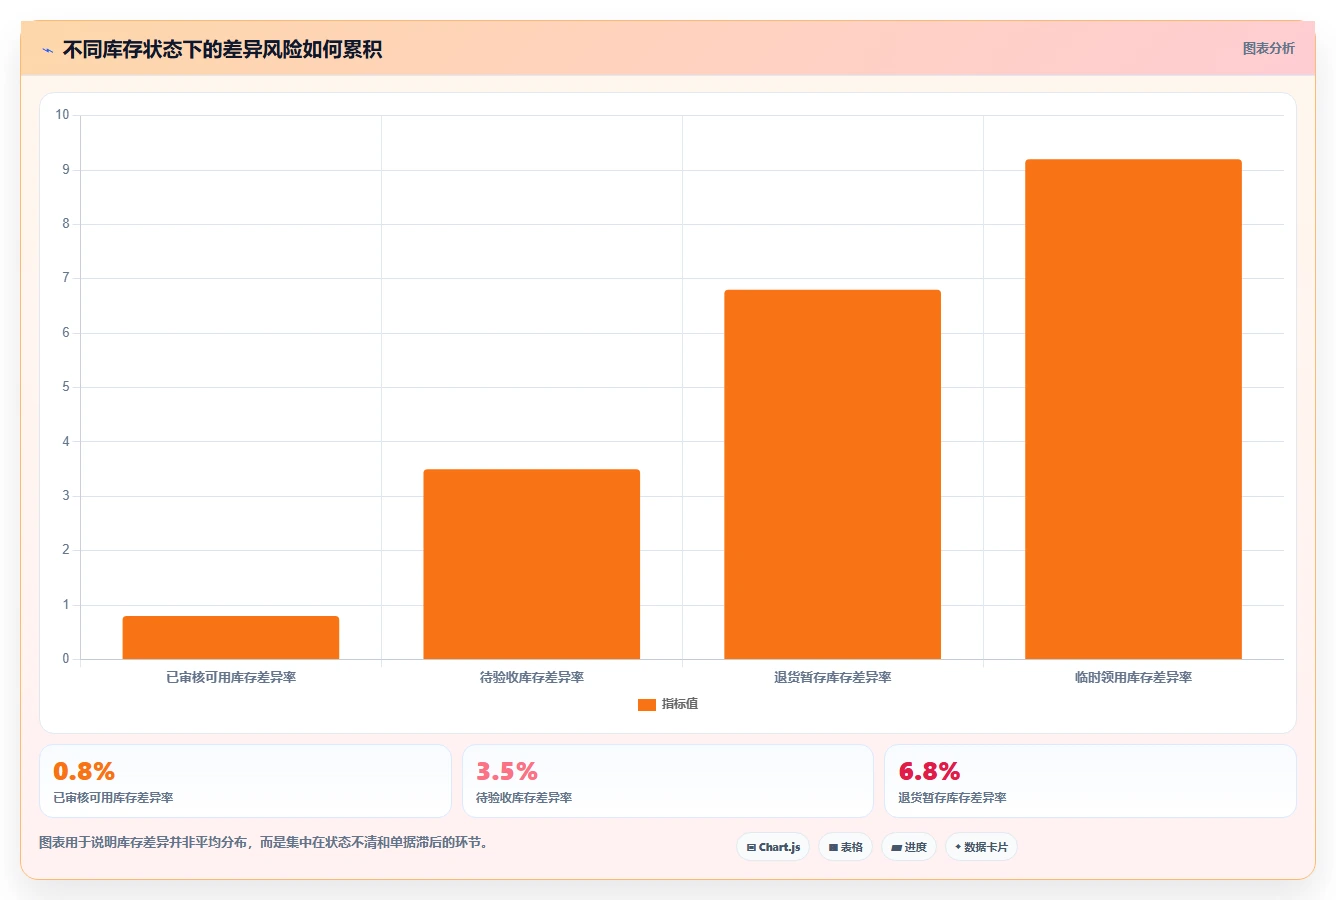Open the 6.8% 退货暂存库存差异率 card
1336x900 pixels.
point(1090,781)
